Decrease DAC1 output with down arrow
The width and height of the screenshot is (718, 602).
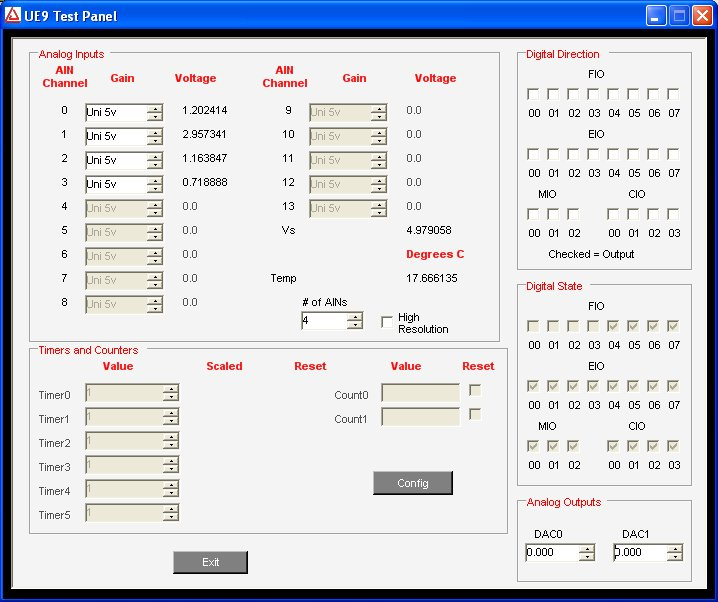click(x=675, y=557)
